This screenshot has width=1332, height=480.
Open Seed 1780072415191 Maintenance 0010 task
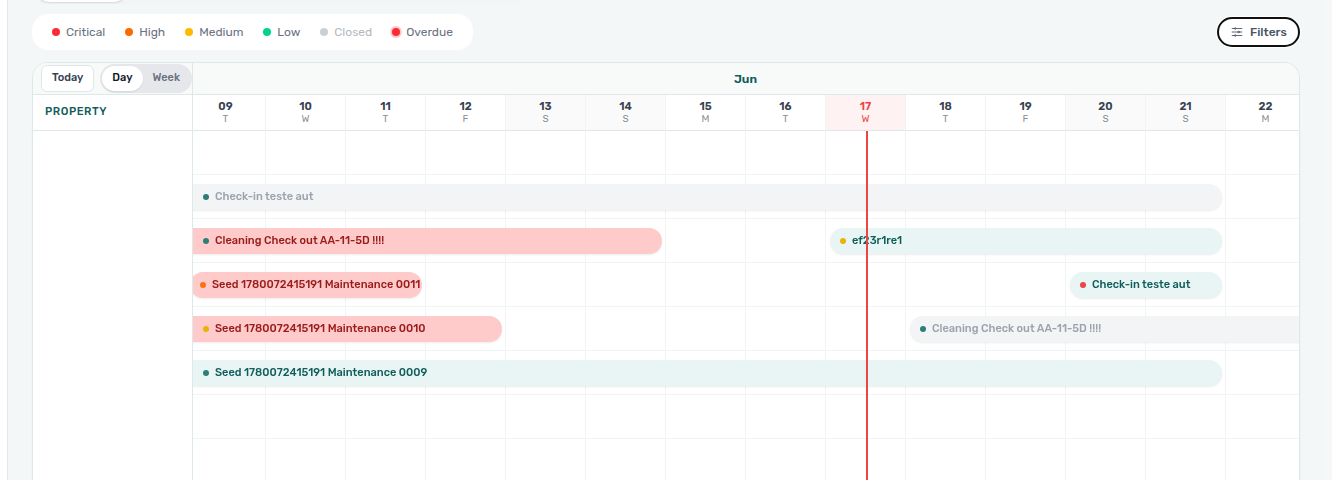pyautogui.click(x=347, y=329)
